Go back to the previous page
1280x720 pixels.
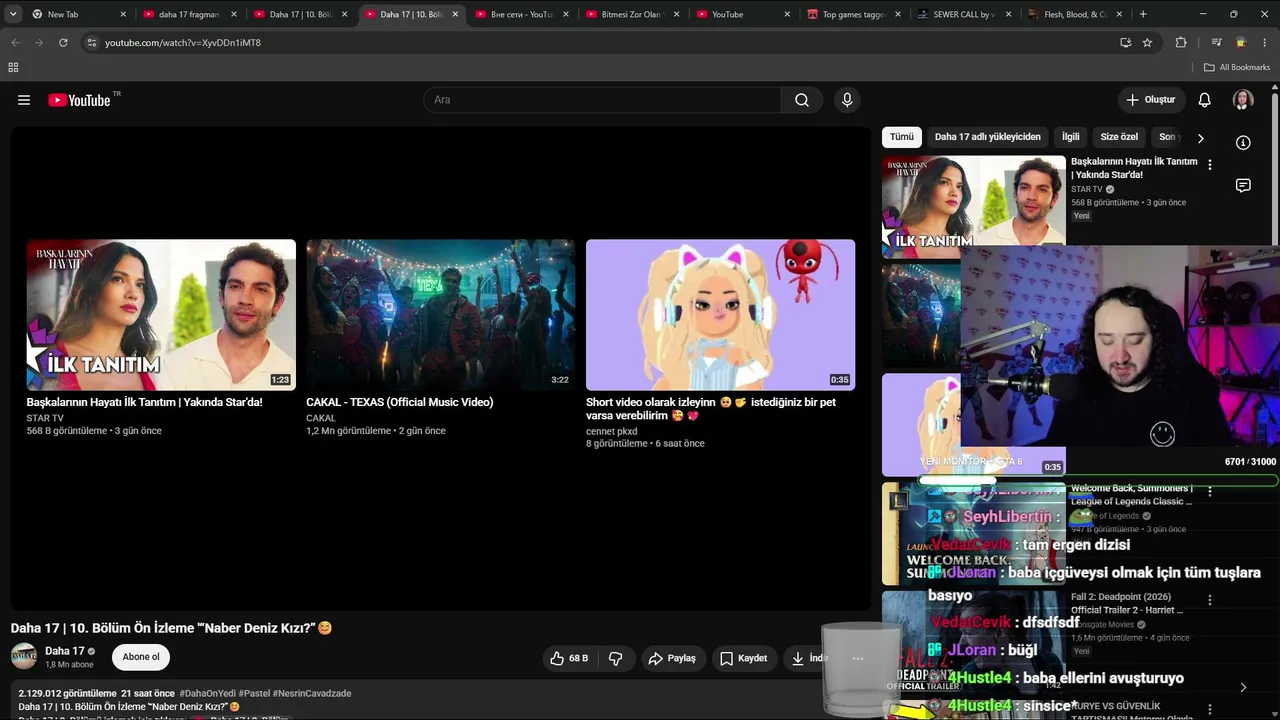[x=15, y=43]
